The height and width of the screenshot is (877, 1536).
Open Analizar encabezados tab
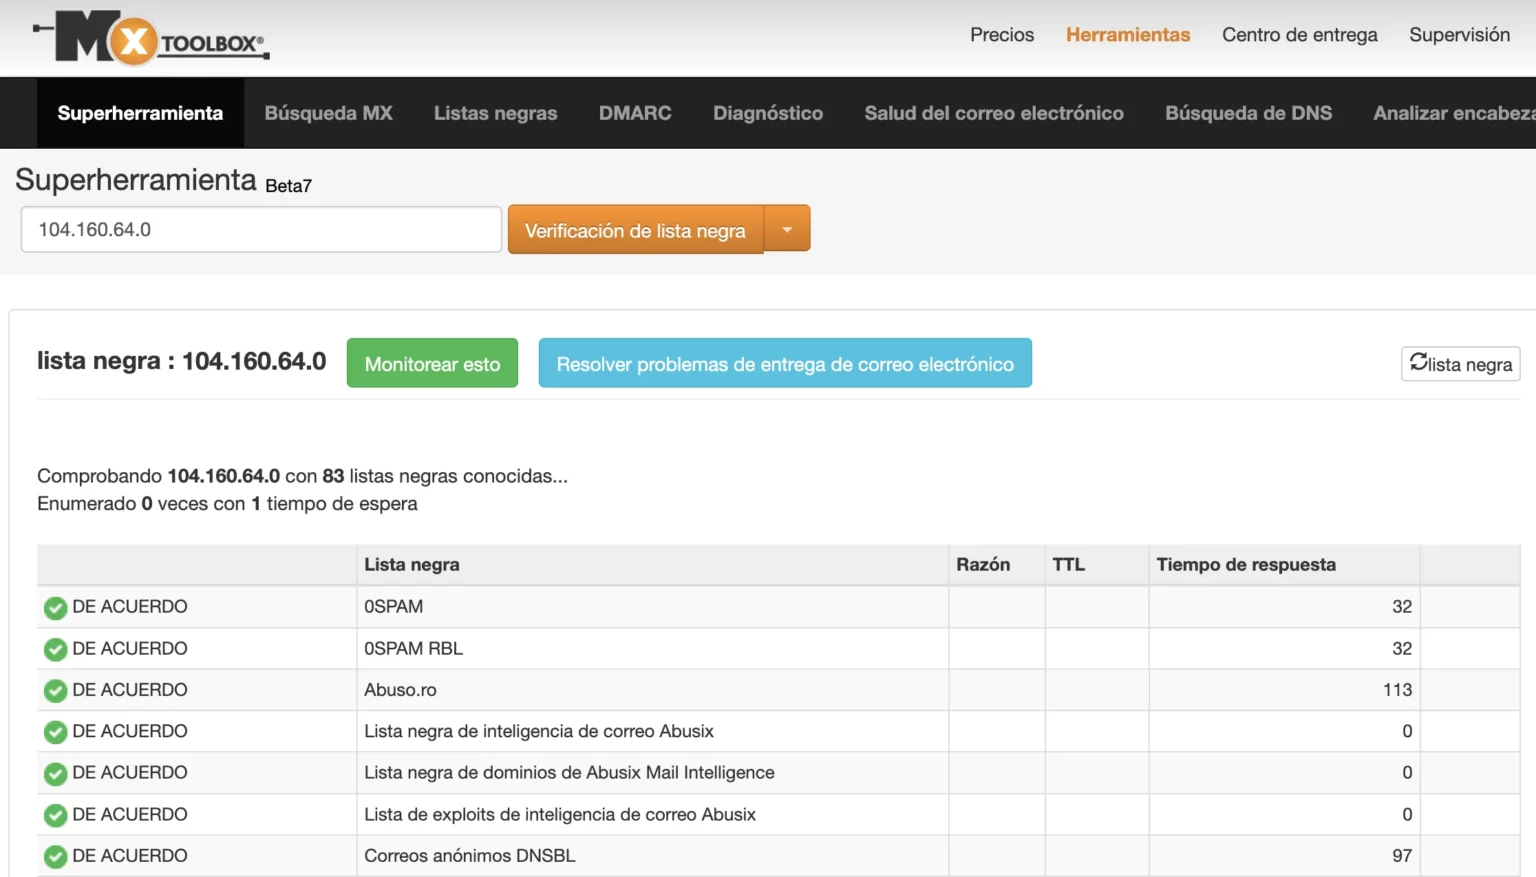pos(1454,113)
